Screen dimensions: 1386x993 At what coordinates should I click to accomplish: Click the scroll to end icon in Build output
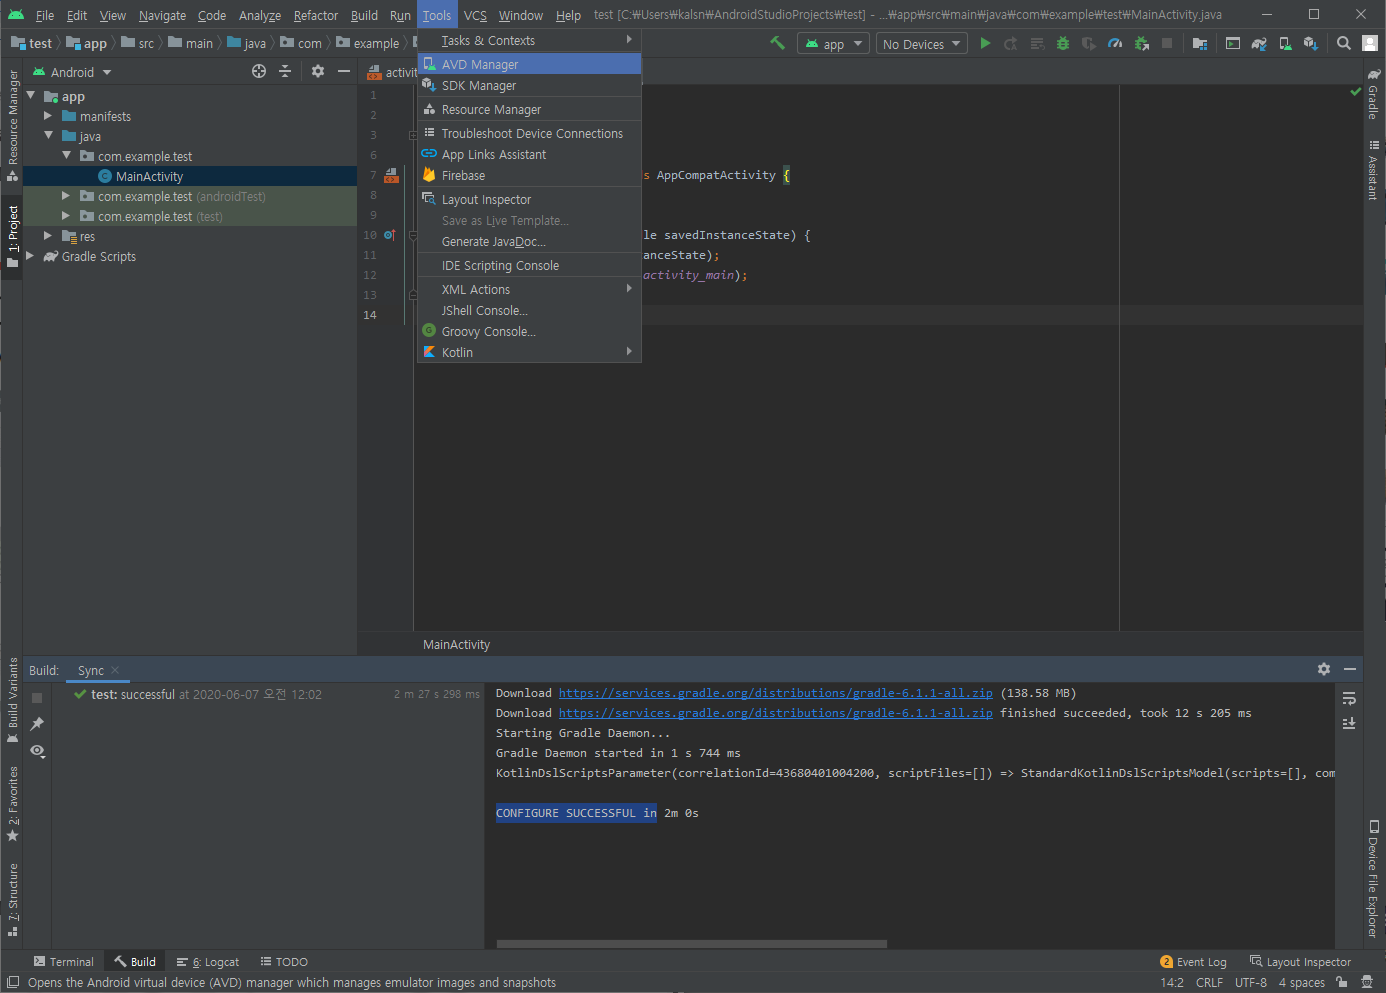(x=1349, y=723)
